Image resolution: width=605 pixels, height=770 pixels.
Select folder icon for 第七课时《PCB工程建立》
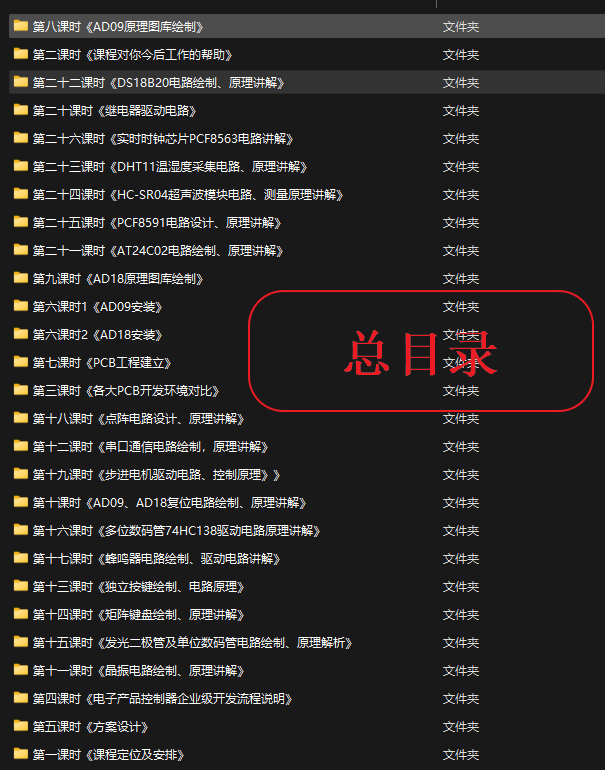21,362
